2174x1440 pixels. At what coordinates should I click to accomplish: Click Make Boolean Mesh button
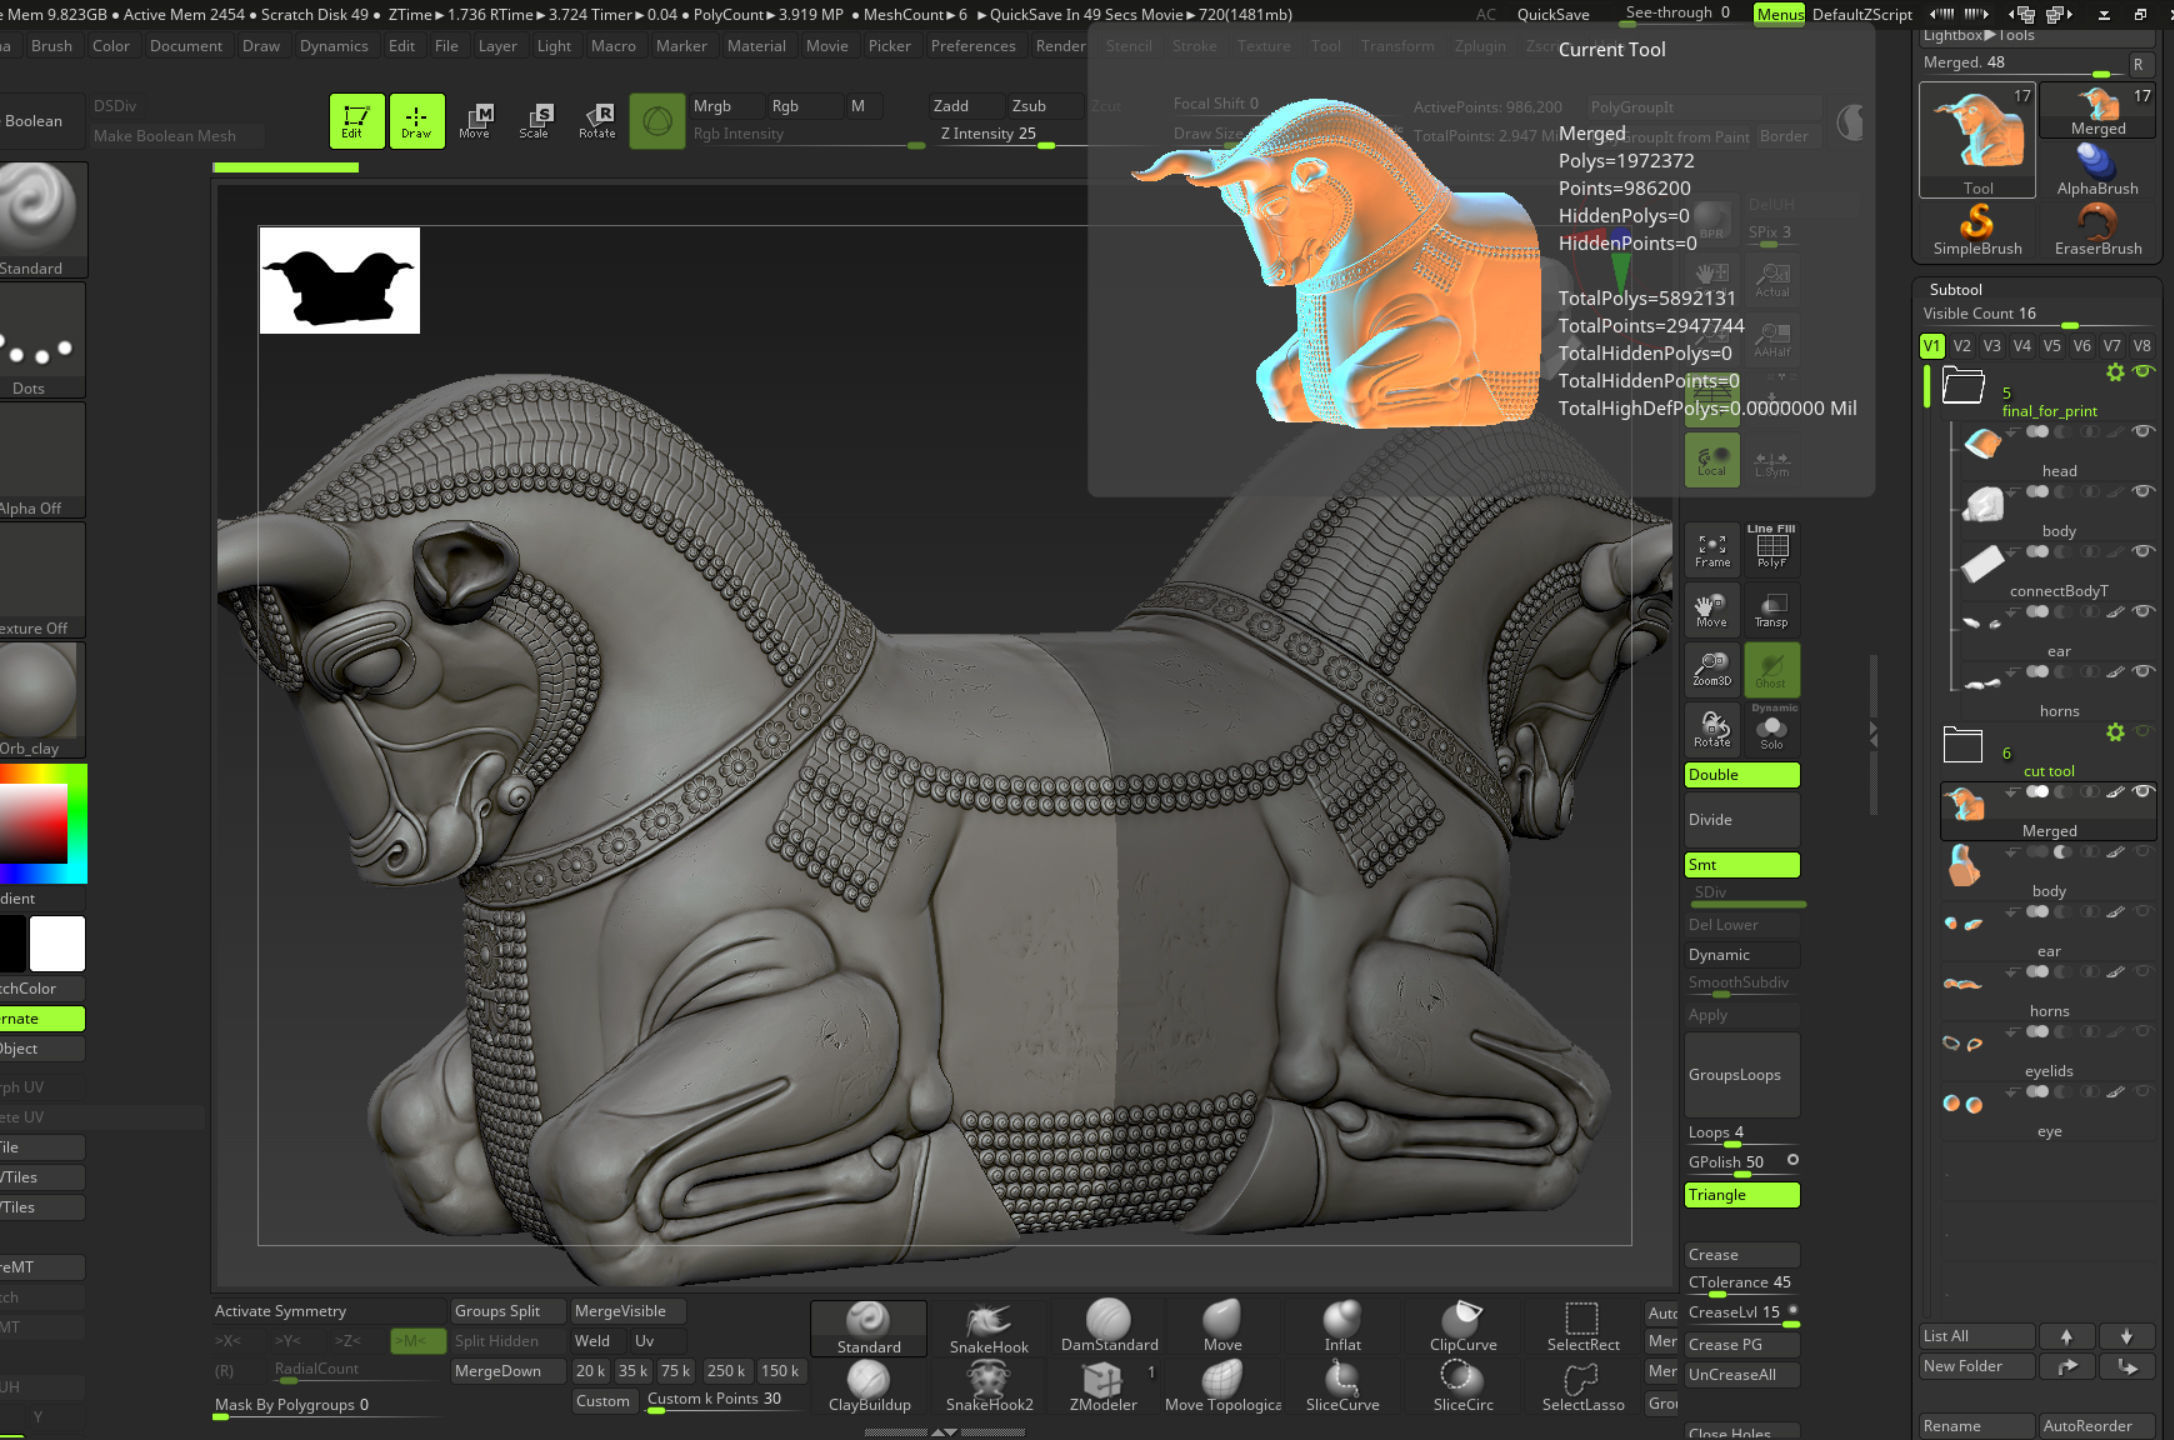(176, 136)
